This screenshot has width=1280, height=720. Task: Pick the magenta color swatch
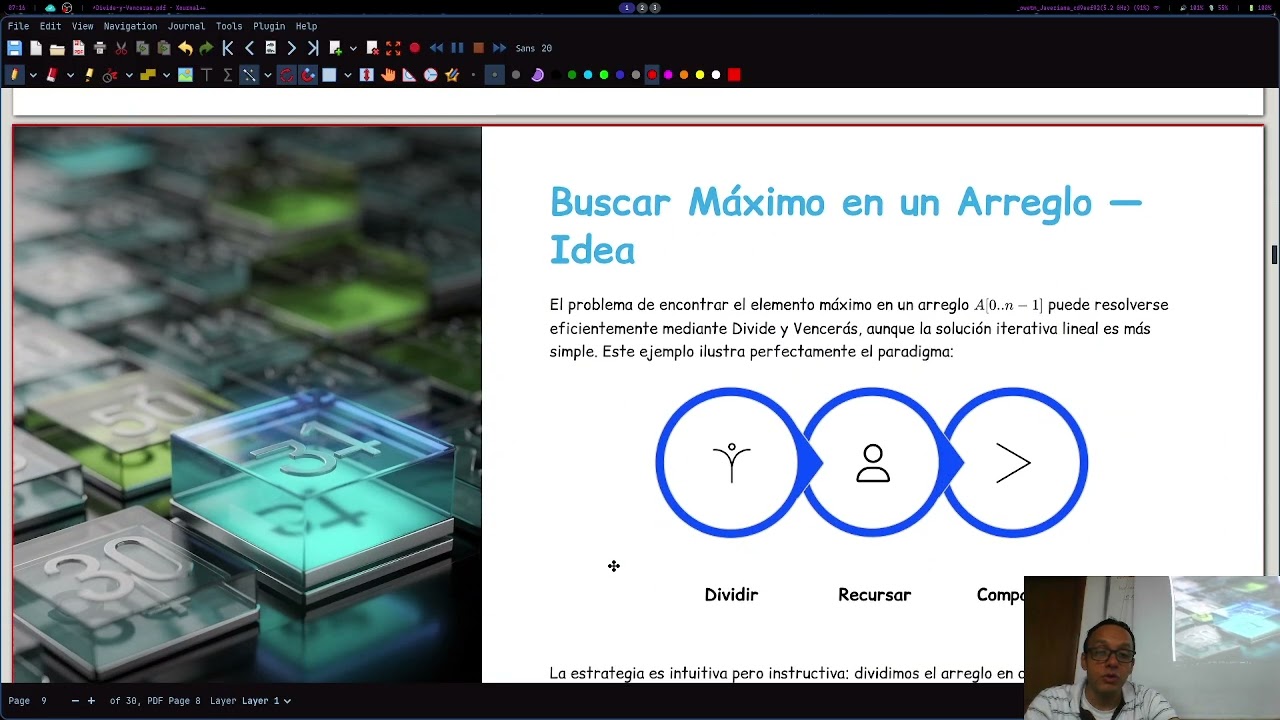(668, 75)
